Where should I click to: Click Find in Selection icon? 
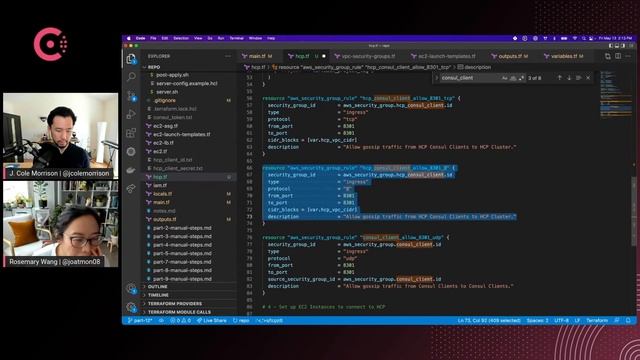(578, 78)
